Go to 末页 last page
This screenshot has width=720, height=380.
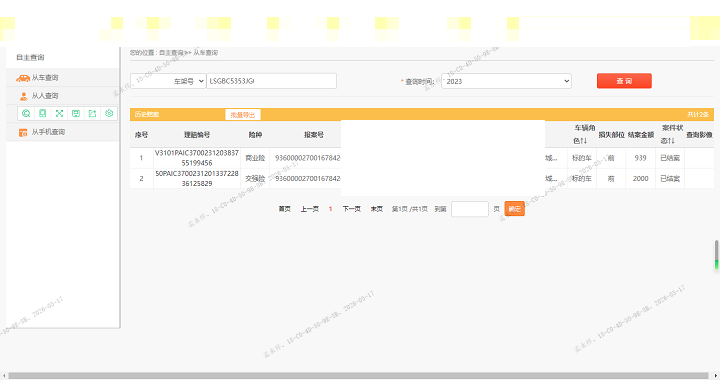pos(377,209)
